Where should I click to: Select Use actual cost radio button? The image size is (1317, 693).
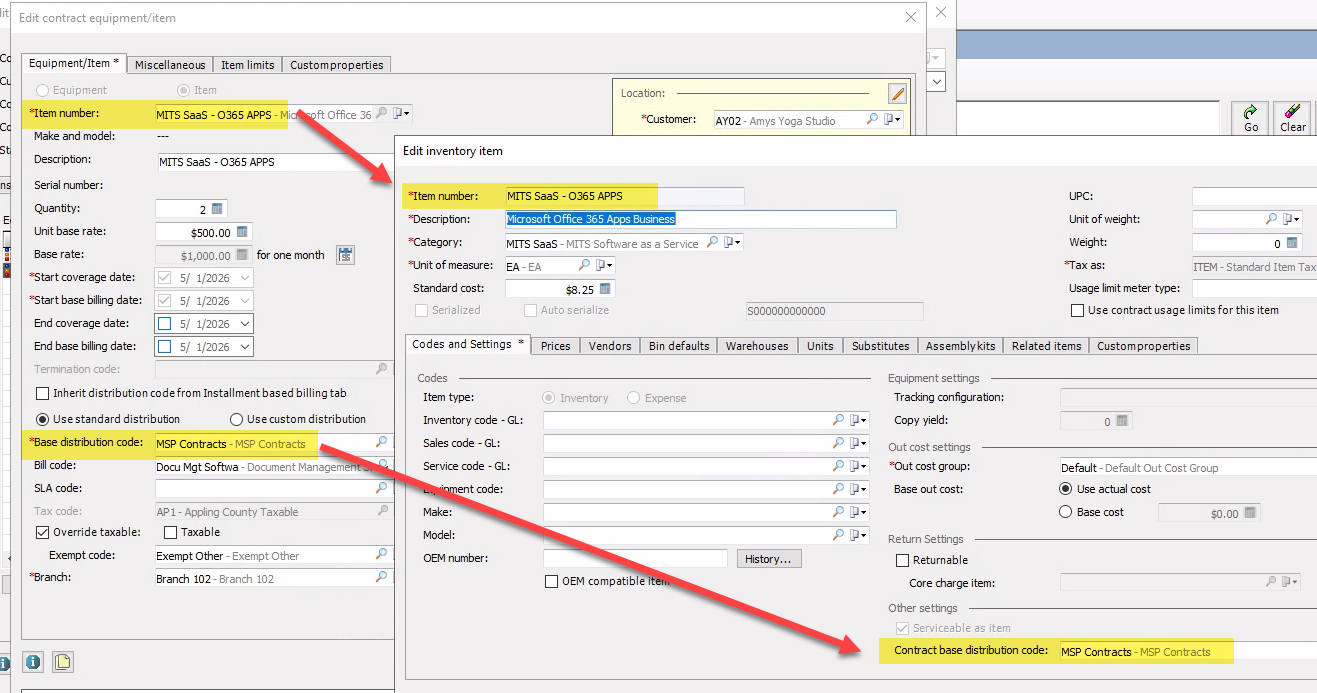coord(1065,489)
